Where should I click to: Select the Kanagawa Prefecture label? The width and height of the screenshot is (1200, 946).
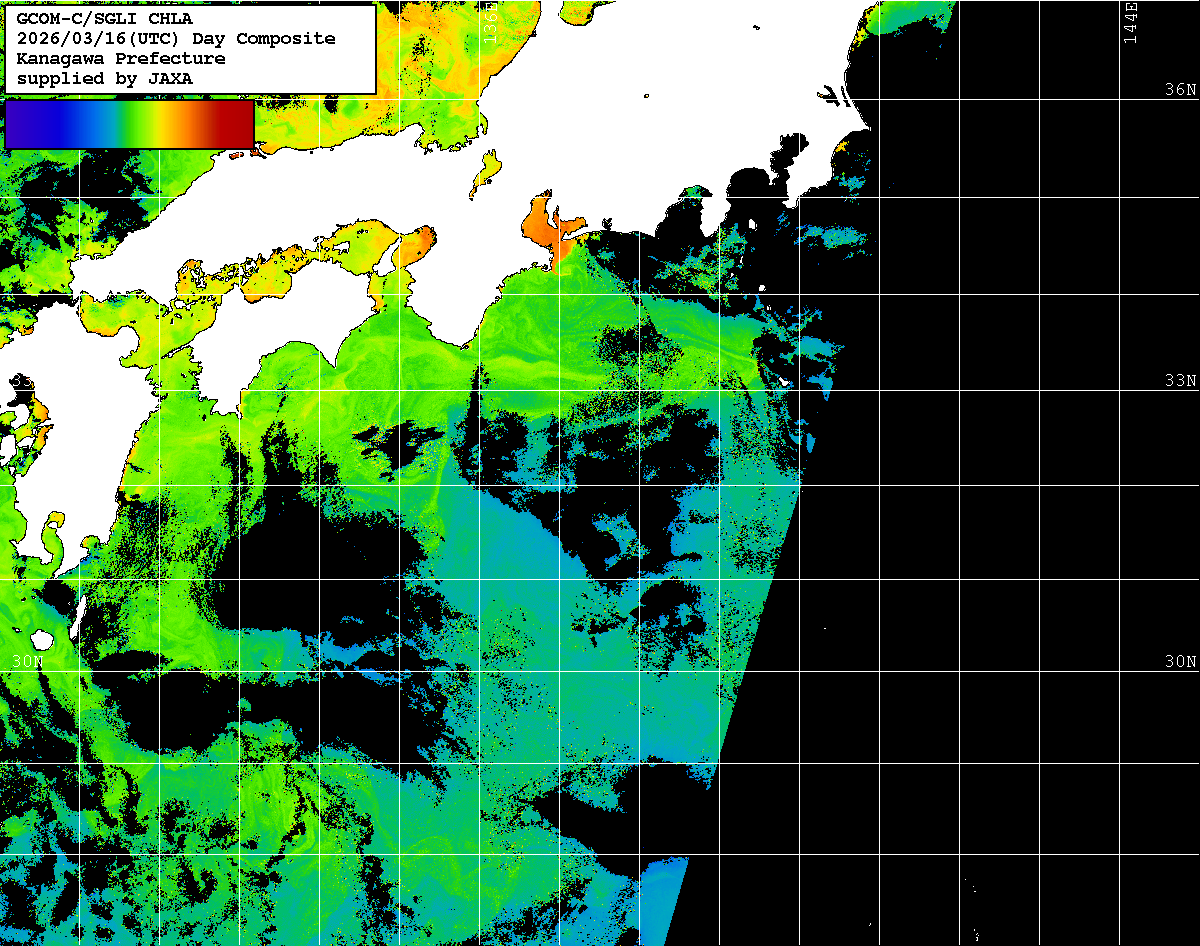120,58
